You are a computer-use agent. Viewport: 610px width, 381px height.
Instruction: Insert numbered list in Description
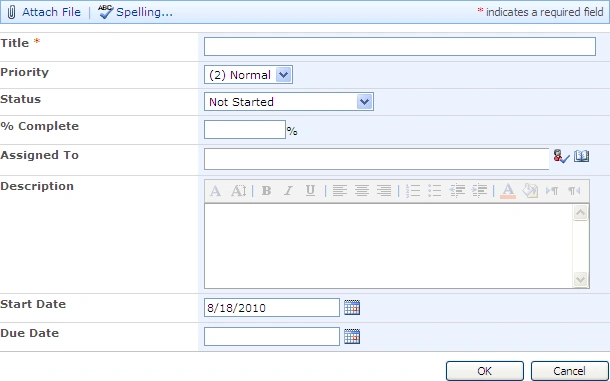(413, 191)
